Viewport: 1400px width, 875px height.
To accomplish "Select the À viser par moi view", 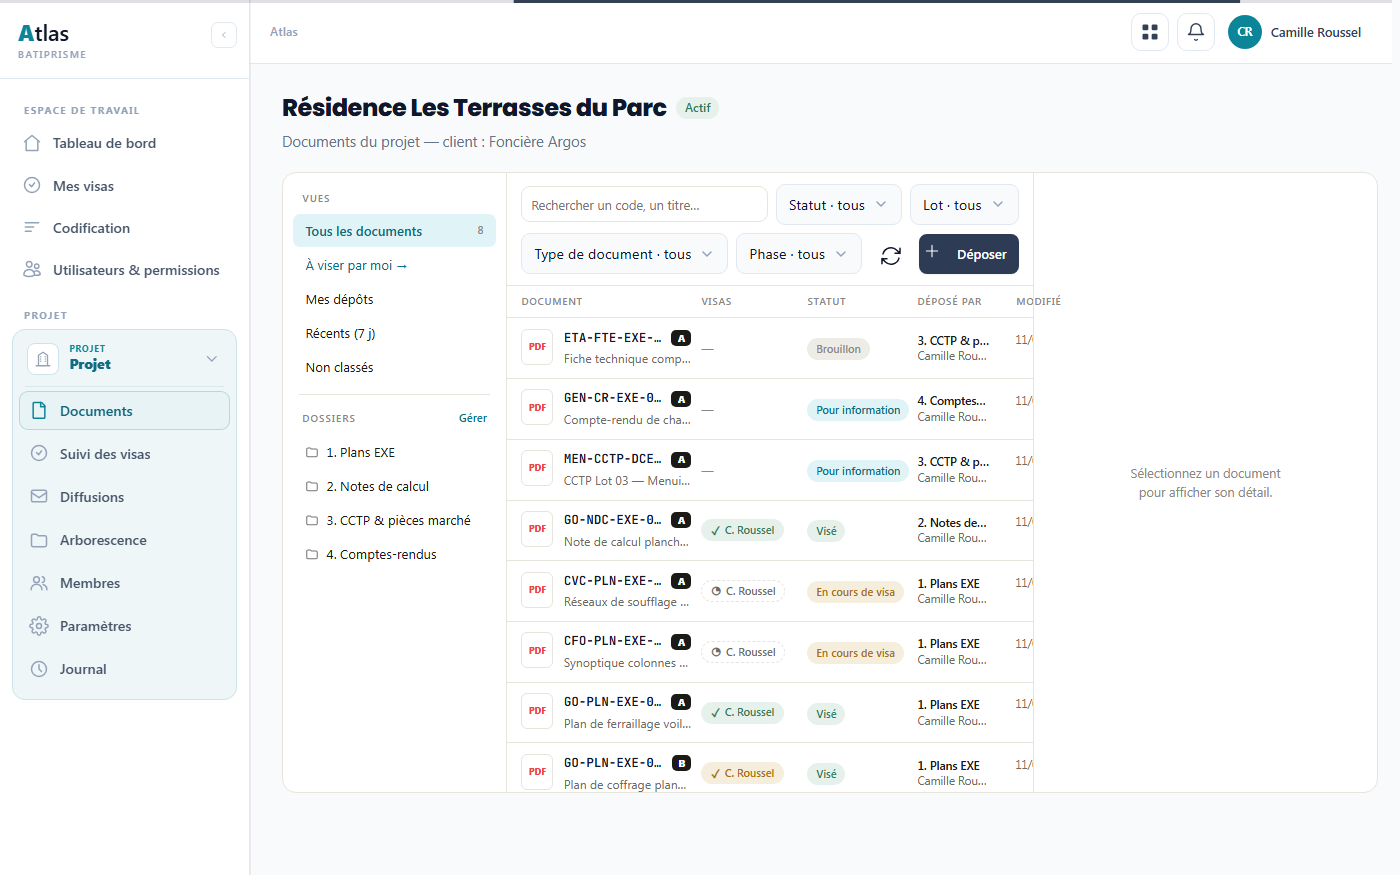I will 394,266.
